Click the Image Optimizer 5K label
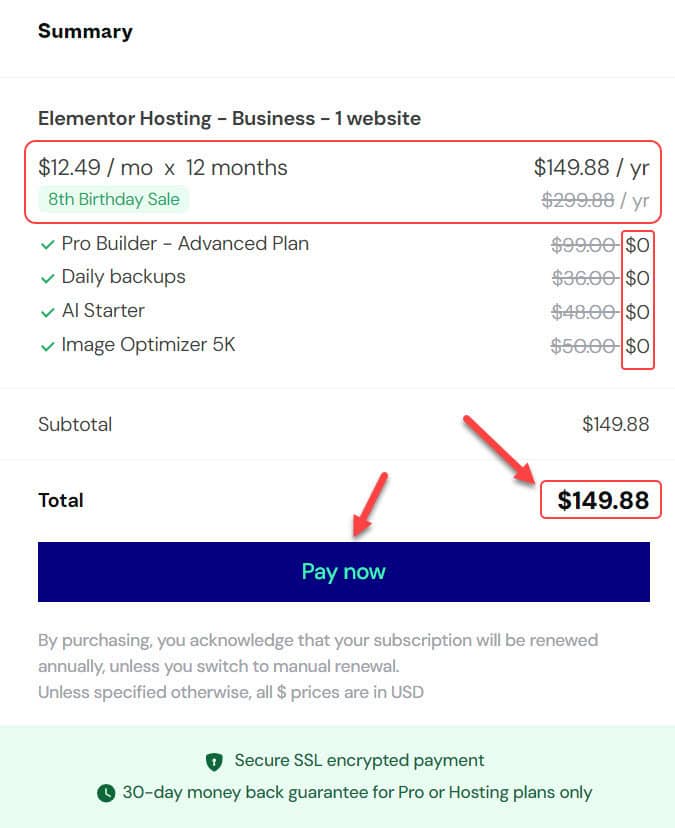675x828 pixels. point(148,346)
